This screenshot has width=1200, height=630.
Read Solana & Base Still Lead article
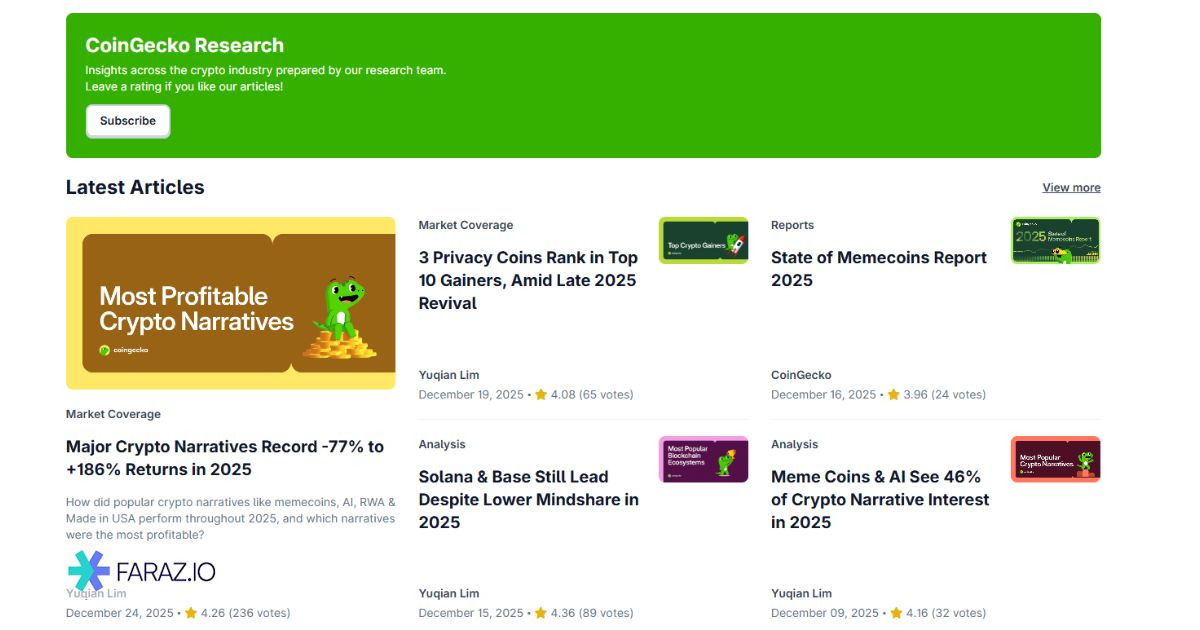click(x=528, y=499)
